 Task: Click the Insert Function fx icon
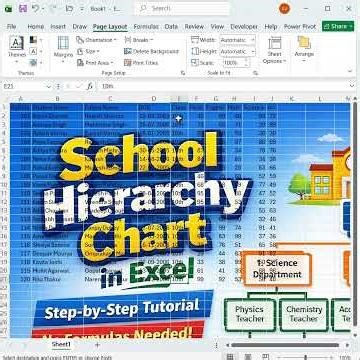click(90, 86)
